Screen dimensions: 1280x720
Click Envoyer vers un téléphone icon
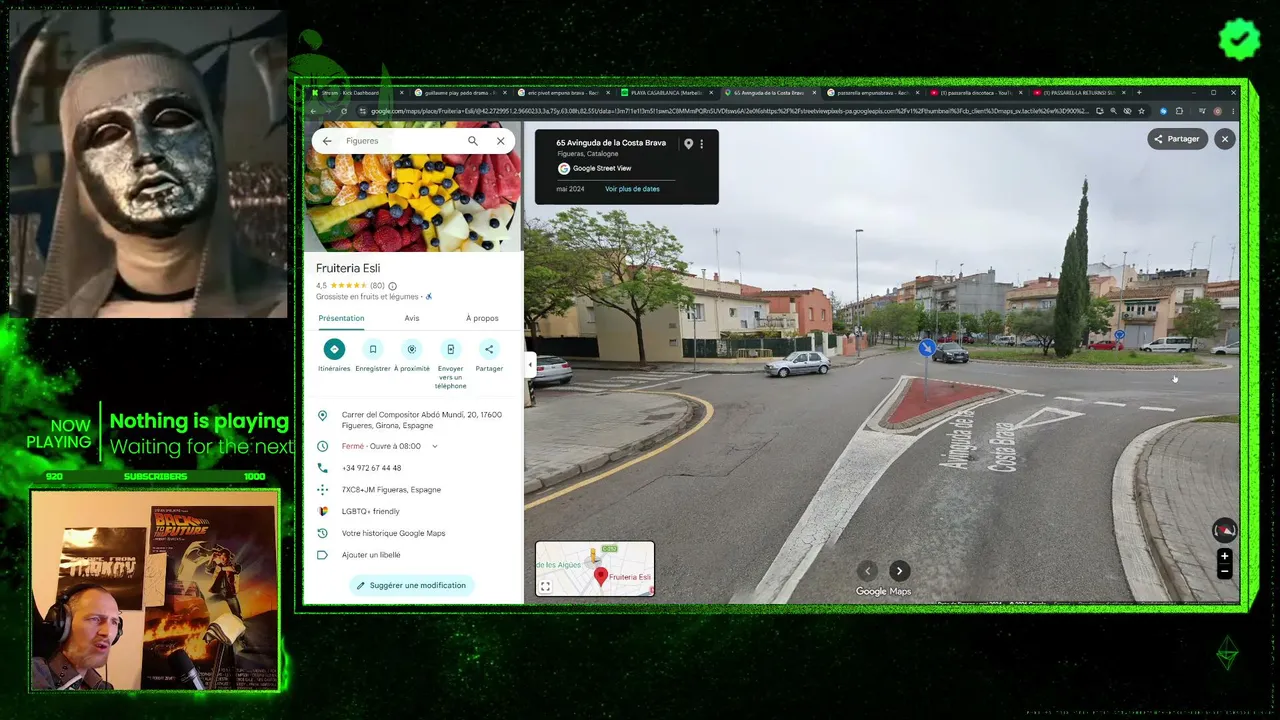(450, 349)
